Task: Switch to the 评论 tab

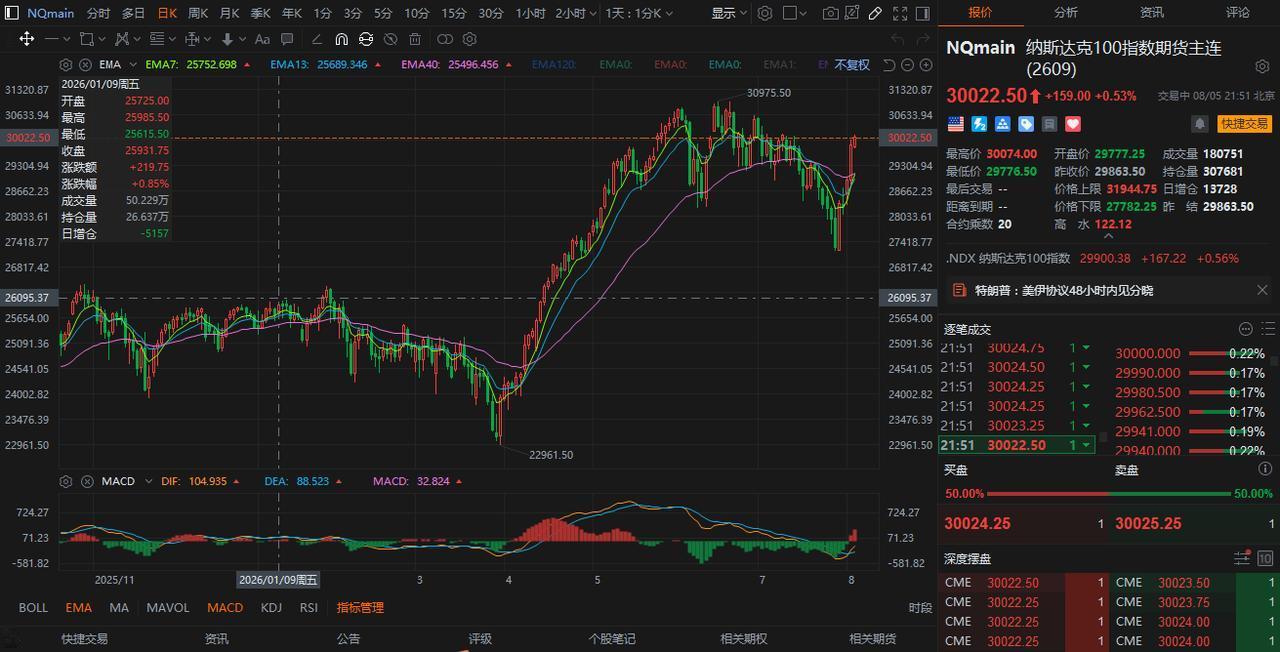Action: pos(1238,13)
